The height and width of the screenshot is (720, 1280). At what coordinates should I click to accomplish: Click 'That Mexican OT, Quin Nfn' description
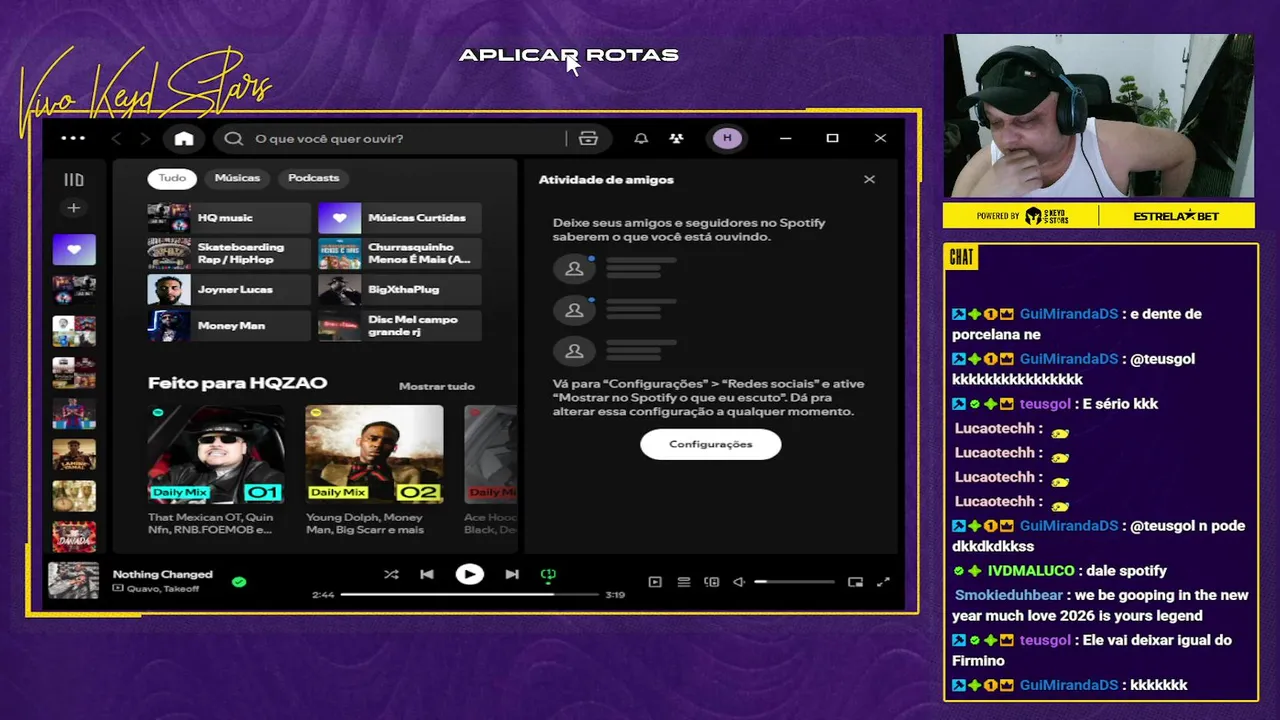click(210, 524)
